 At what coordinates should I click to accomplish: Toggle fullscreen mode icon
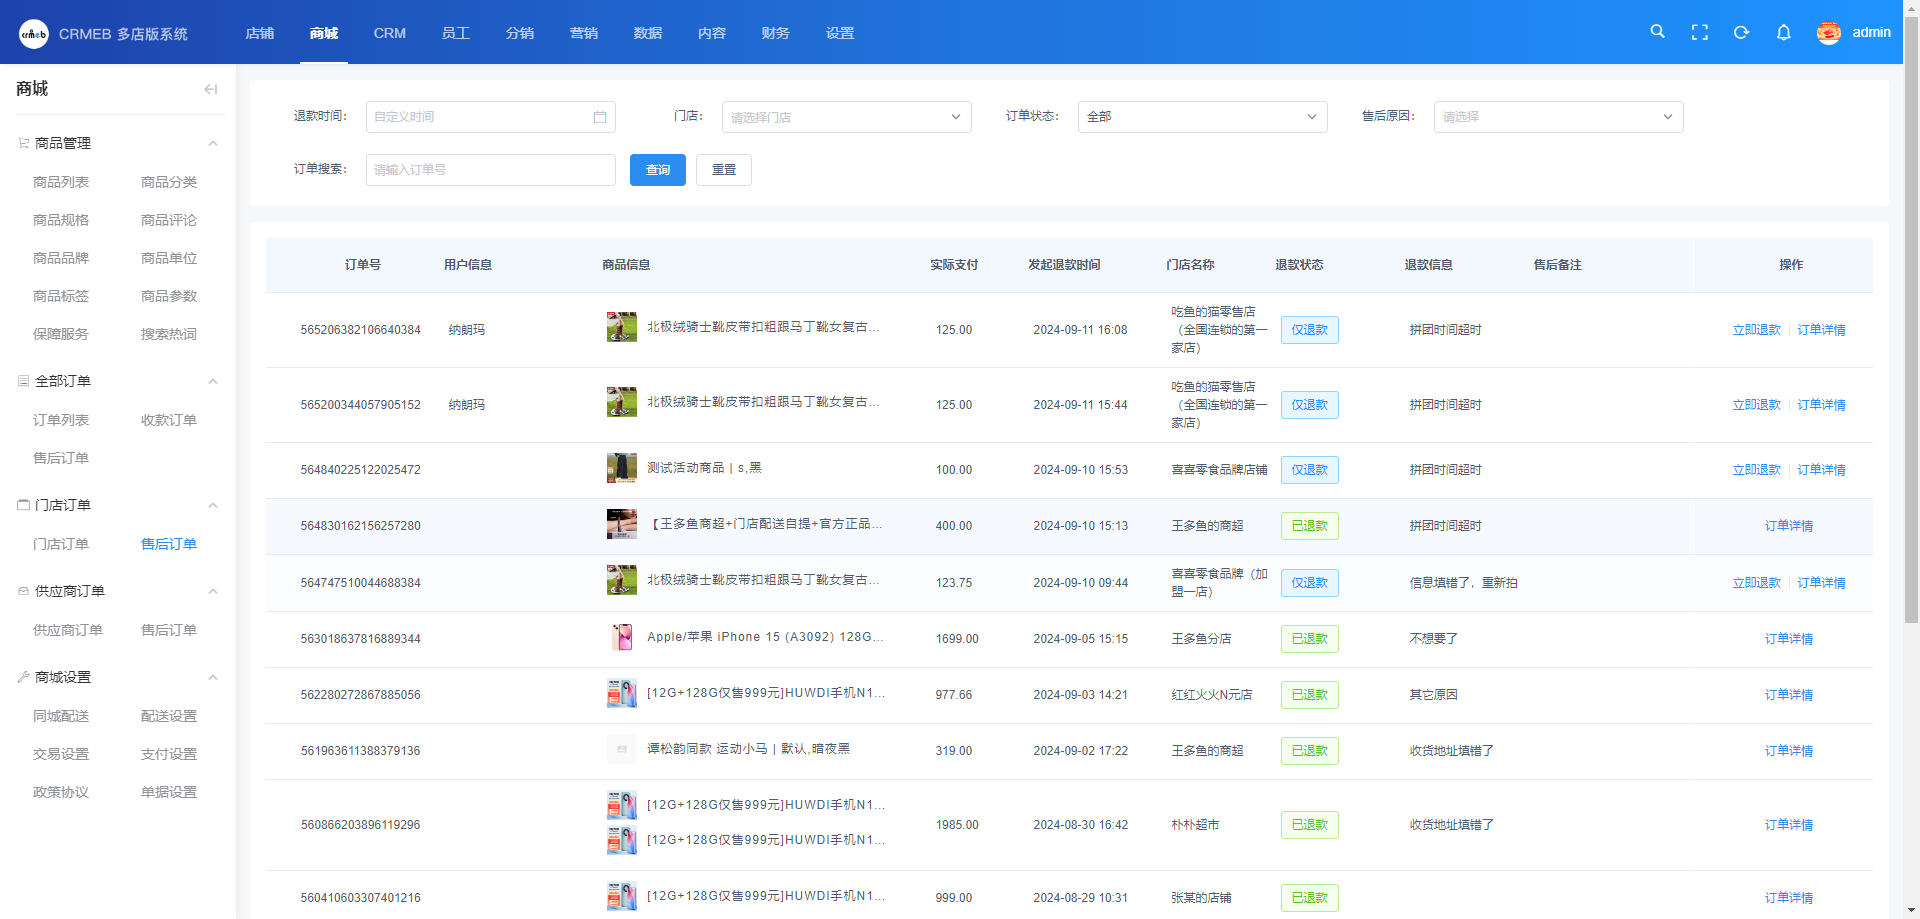(x=1699, y=32)
